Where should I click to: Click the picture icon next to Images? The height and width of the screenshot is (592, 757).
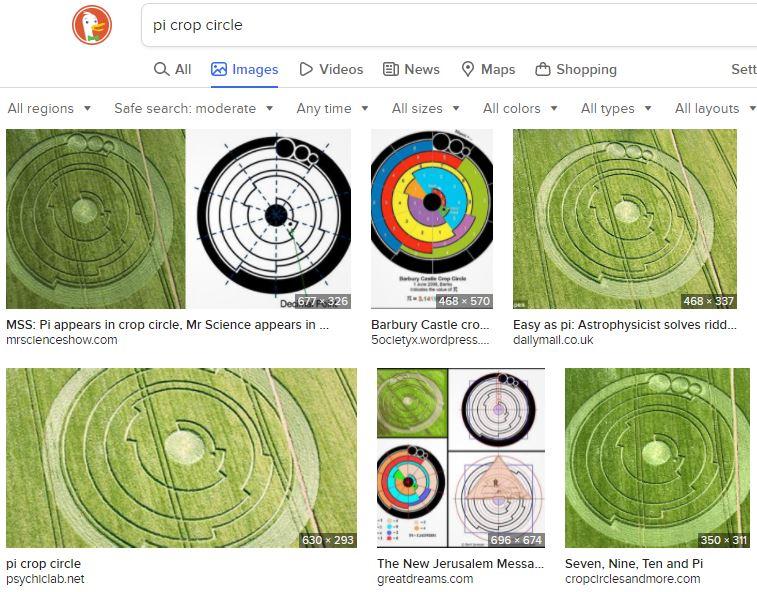[219, 69]
